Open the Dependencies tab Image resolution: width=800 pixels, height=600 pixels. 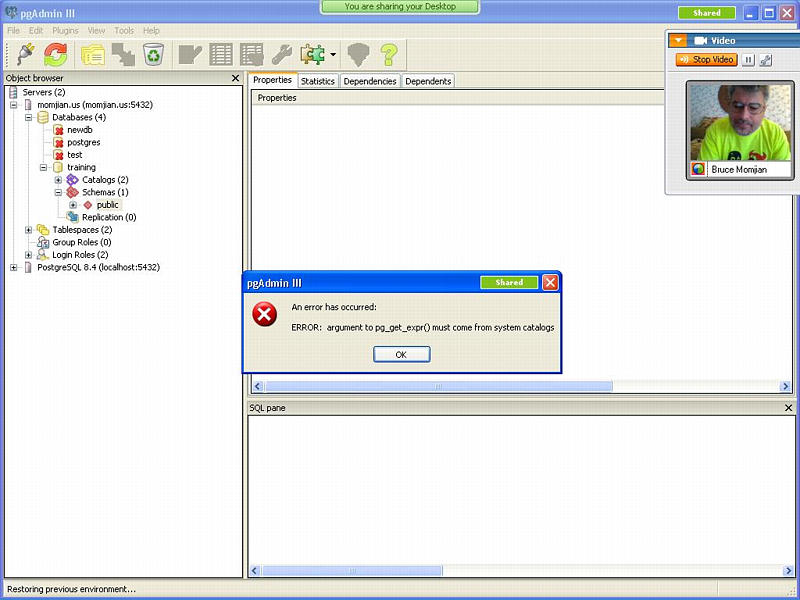[x=370, y=81]
